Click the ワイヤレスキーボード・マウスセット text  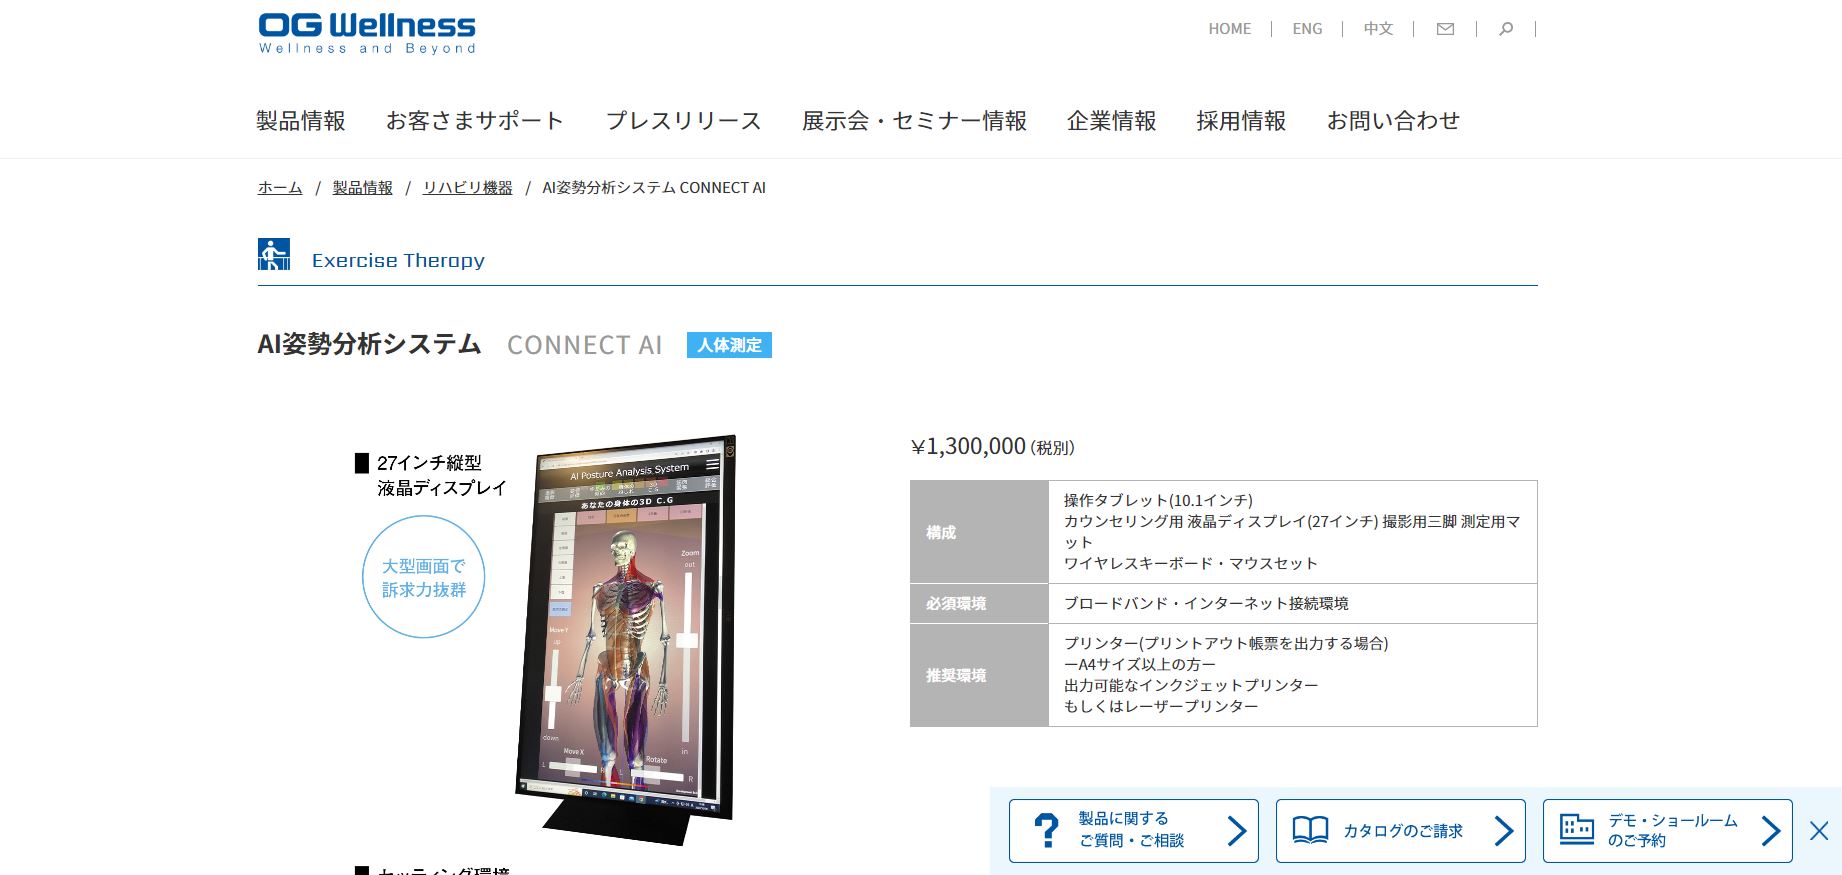(1190, 563)
